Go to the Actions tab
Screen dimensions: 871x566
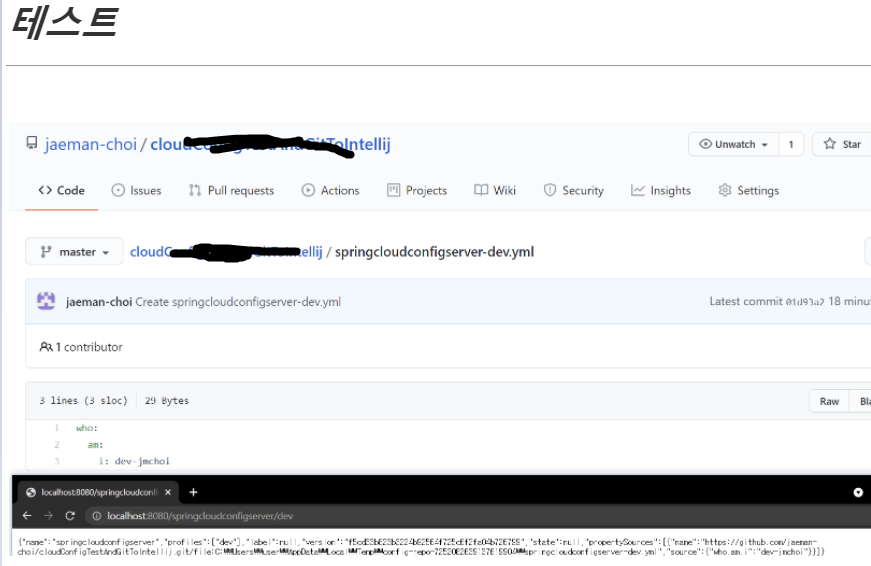pyautogui.click(x=331, y=191)
